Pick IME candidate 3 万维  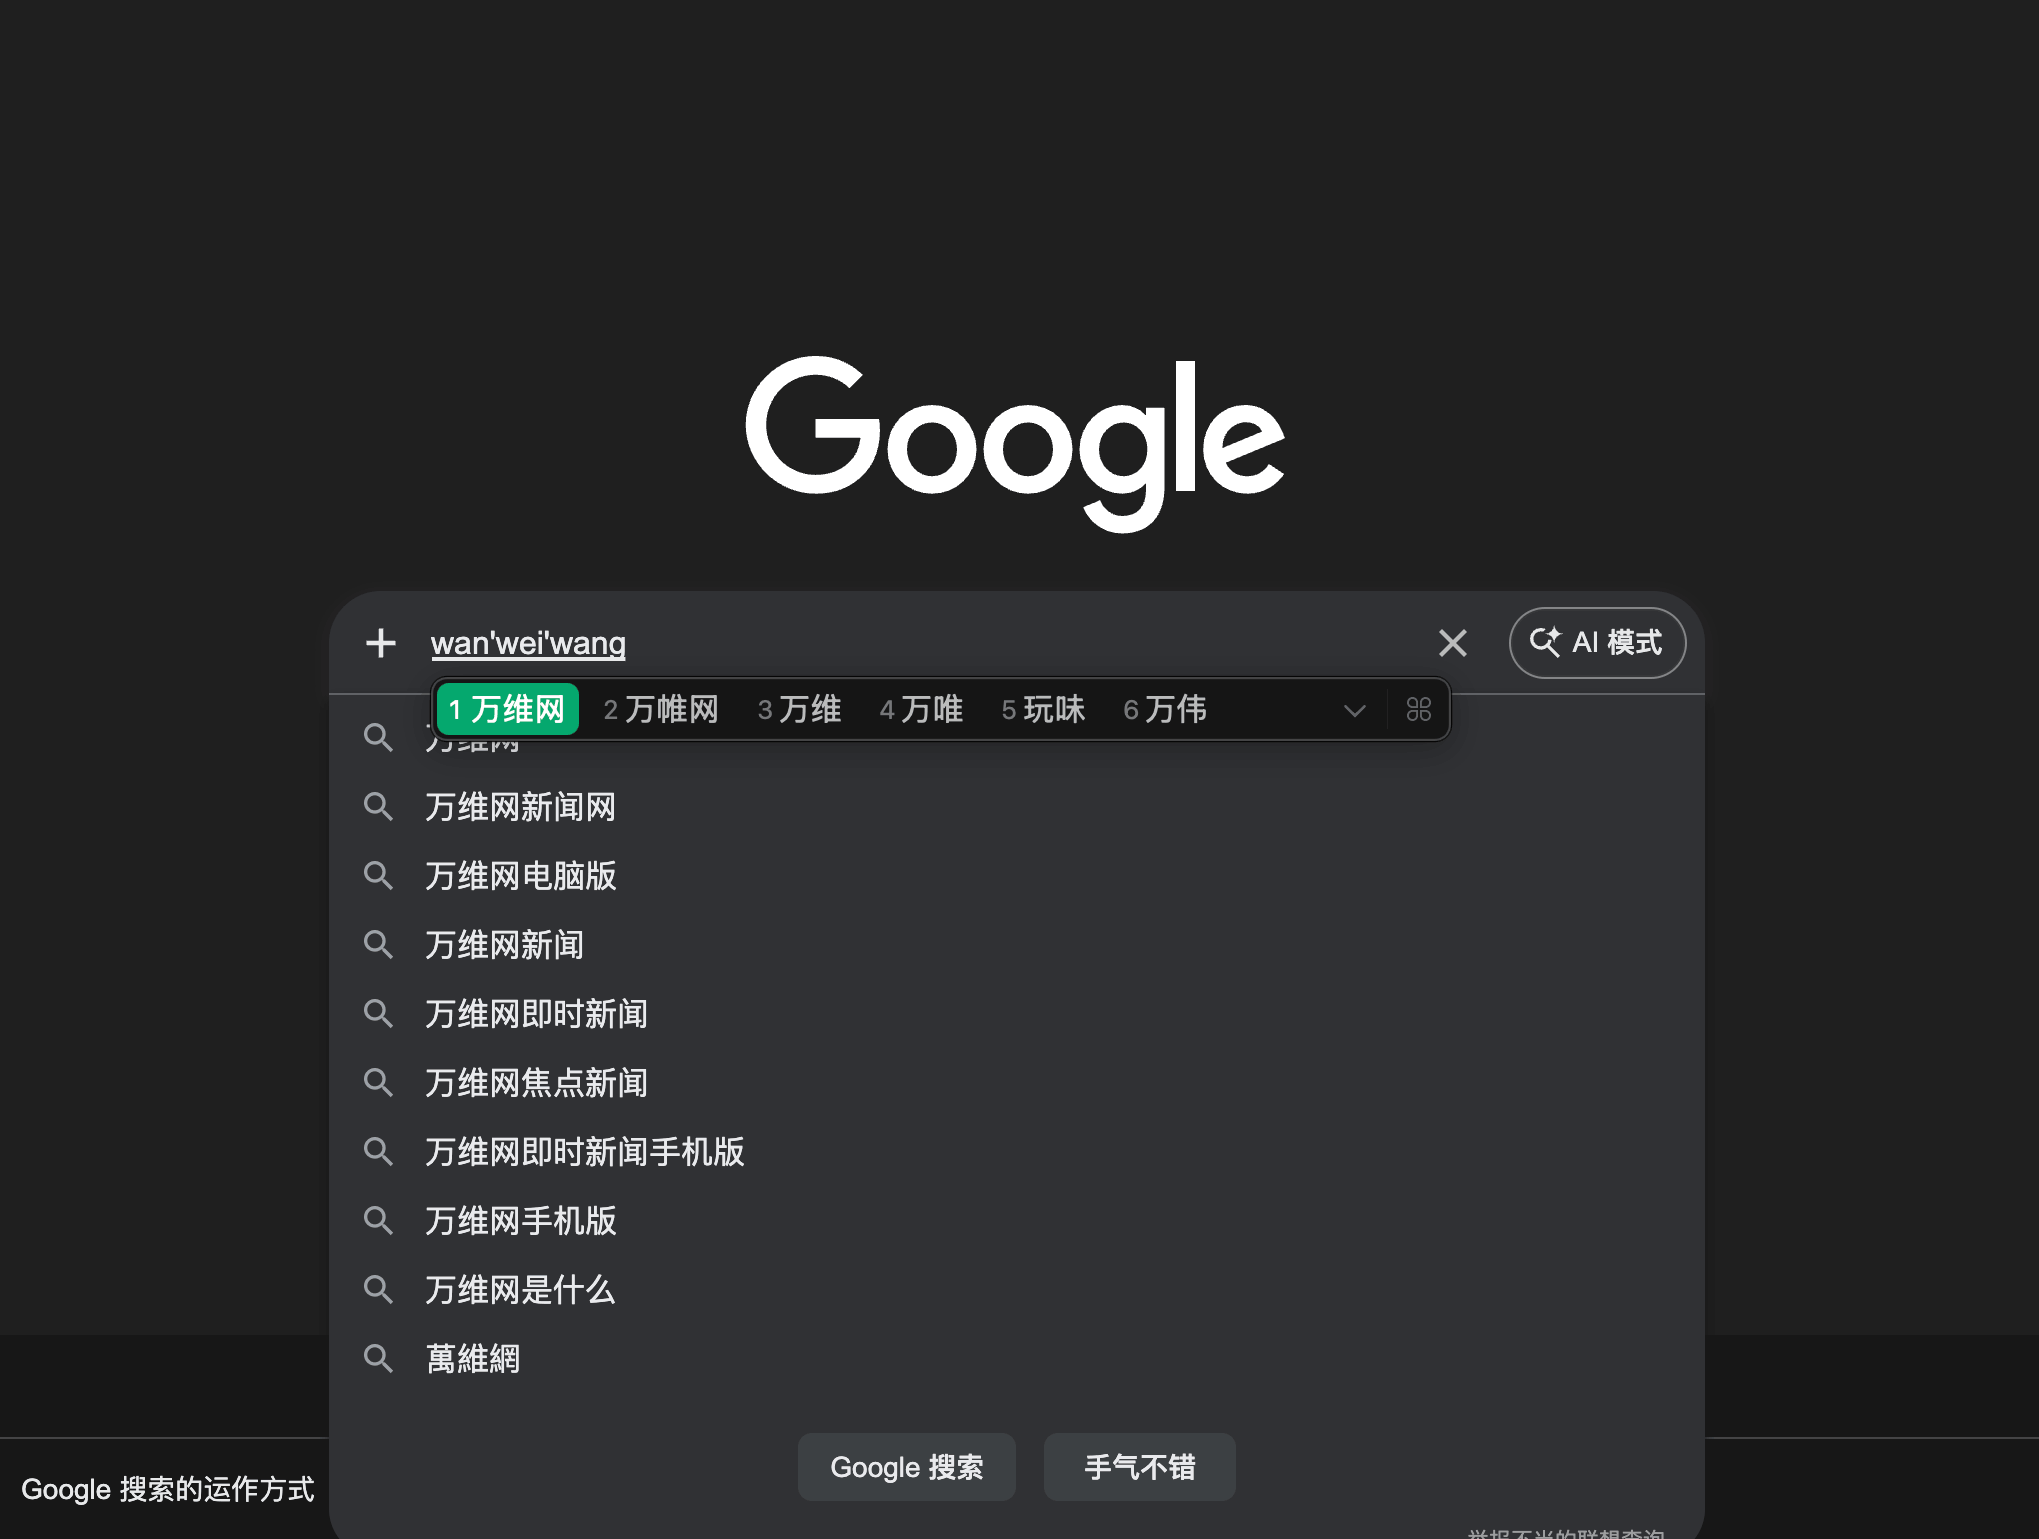click(799, 709)
